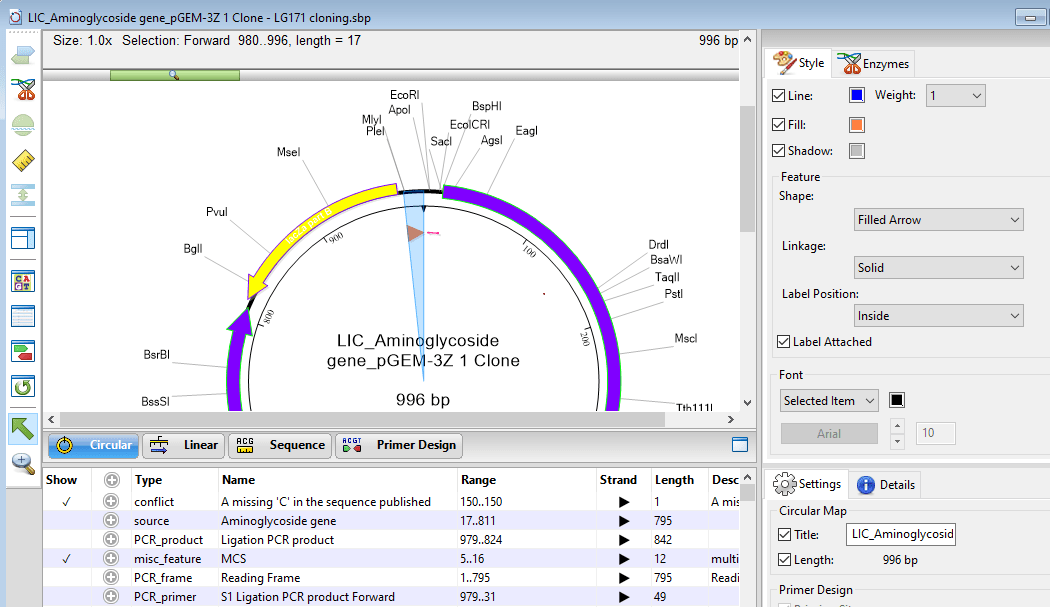
Task: Click the green circular refresh arrow icon
Action: pyautogui.click(x=23, y=387)
